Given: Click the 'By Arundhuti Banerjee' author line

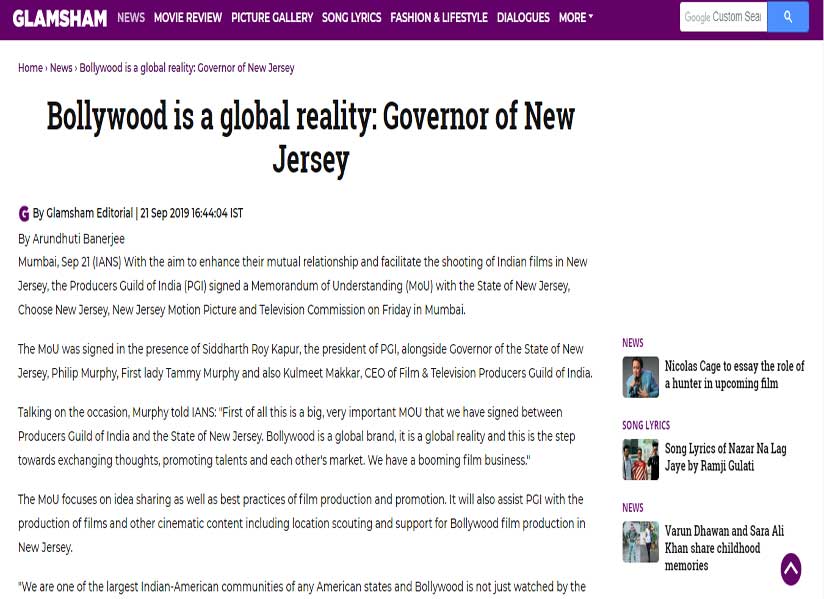Looking at the screenshot, I should (x=71, y=239).
